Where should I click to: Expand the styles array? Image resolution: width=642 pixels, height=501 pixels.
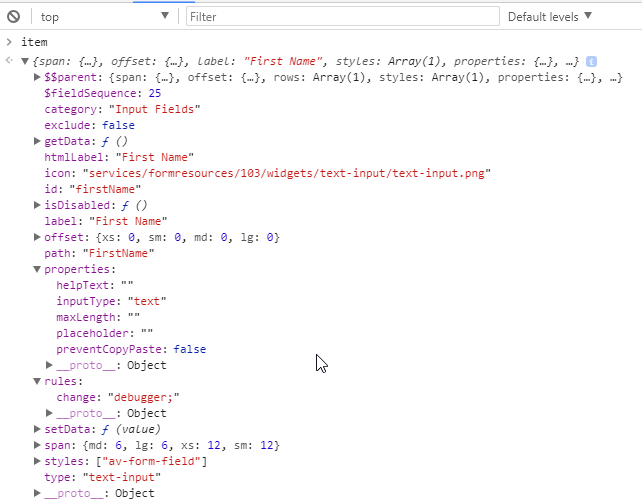[x=38, y=461]
